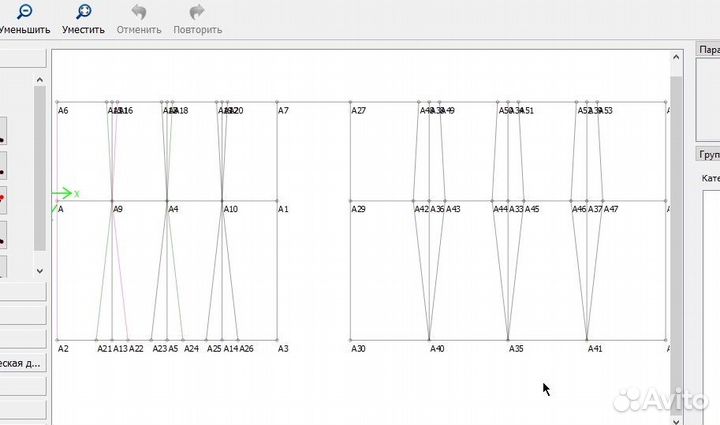Image resolution: width=720 pixels, height=425 pixels.
Task: Select point A3 at the bottom corner
Action: tap(278, 341)
